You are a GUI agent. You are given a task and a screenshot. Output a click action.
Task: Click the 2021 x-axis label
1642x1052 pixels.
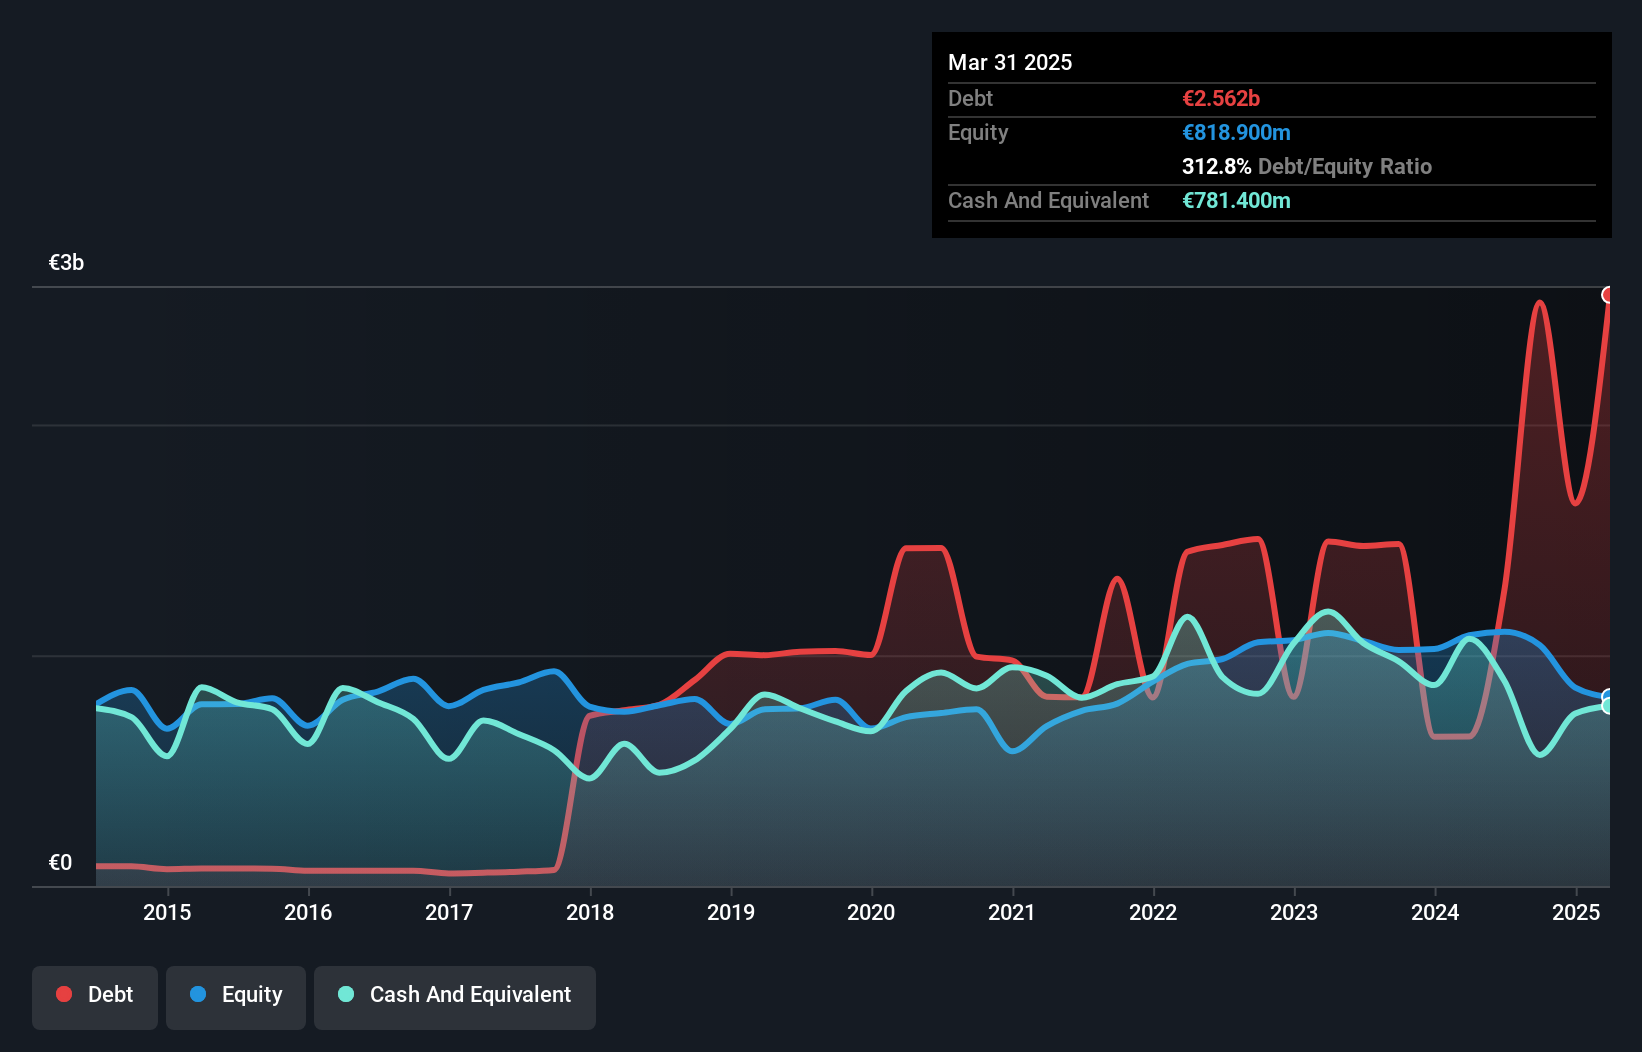point(1012,912)
